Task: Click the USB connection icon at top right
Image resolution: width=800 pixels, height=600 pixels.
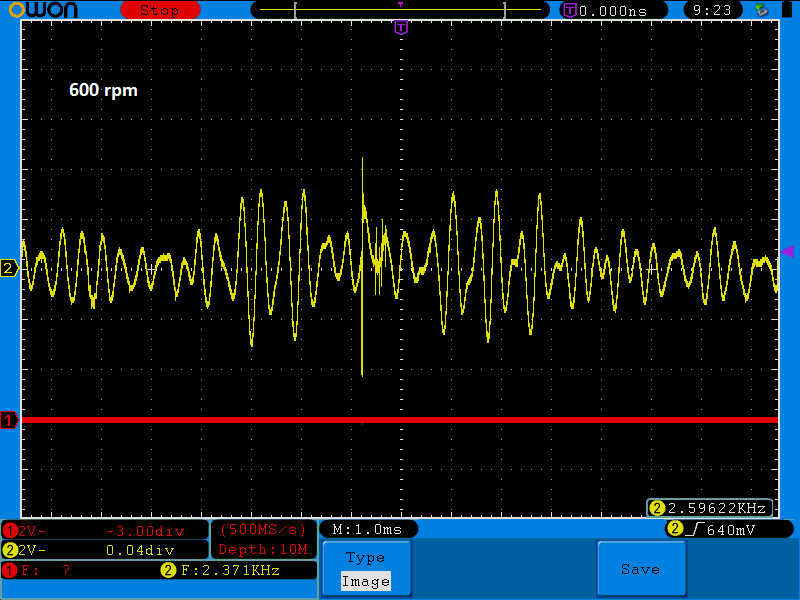Action: 763,10
